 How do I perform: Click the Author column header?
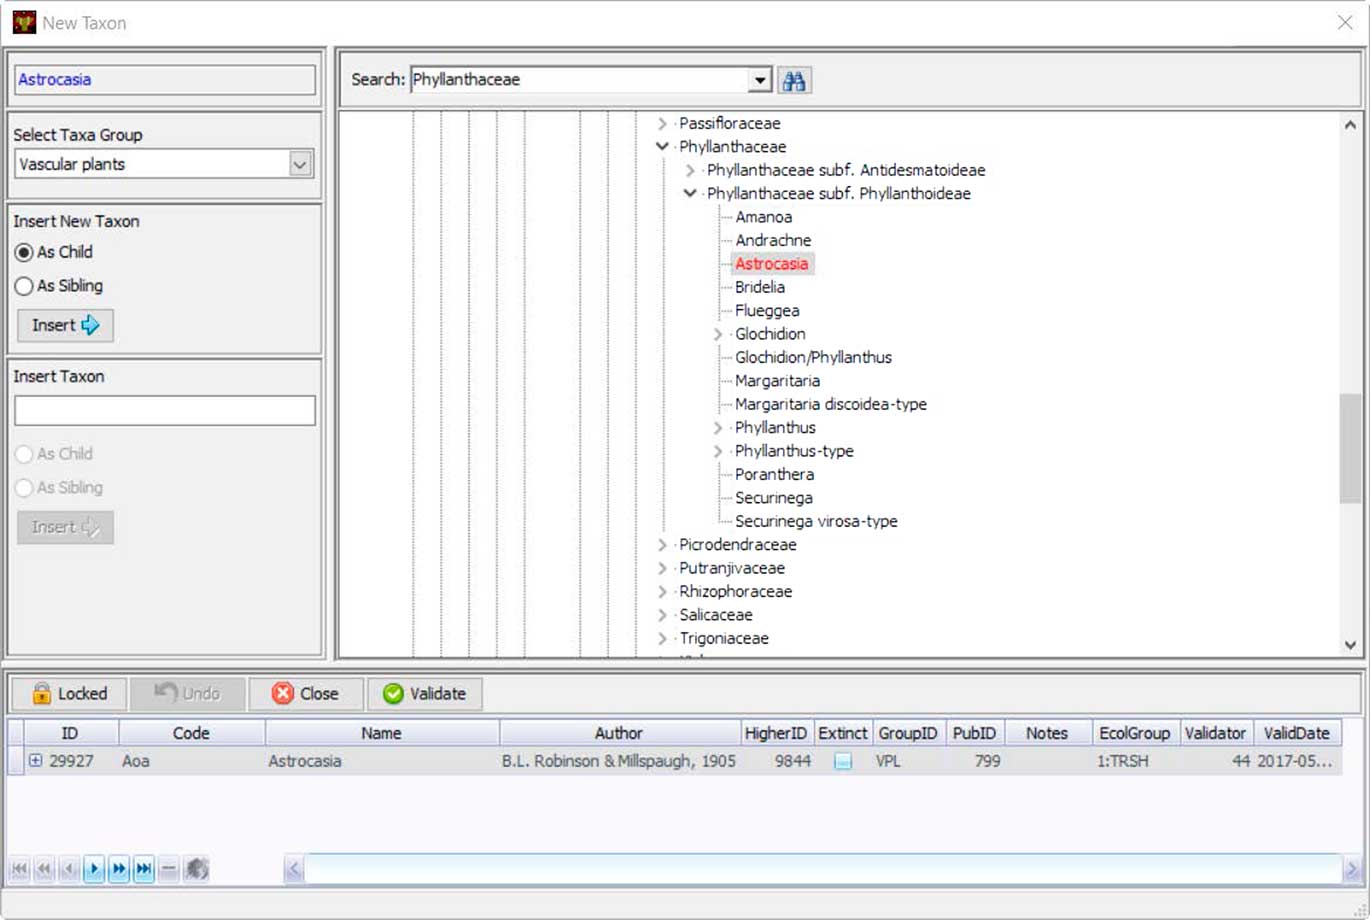[x=618, y=733]
